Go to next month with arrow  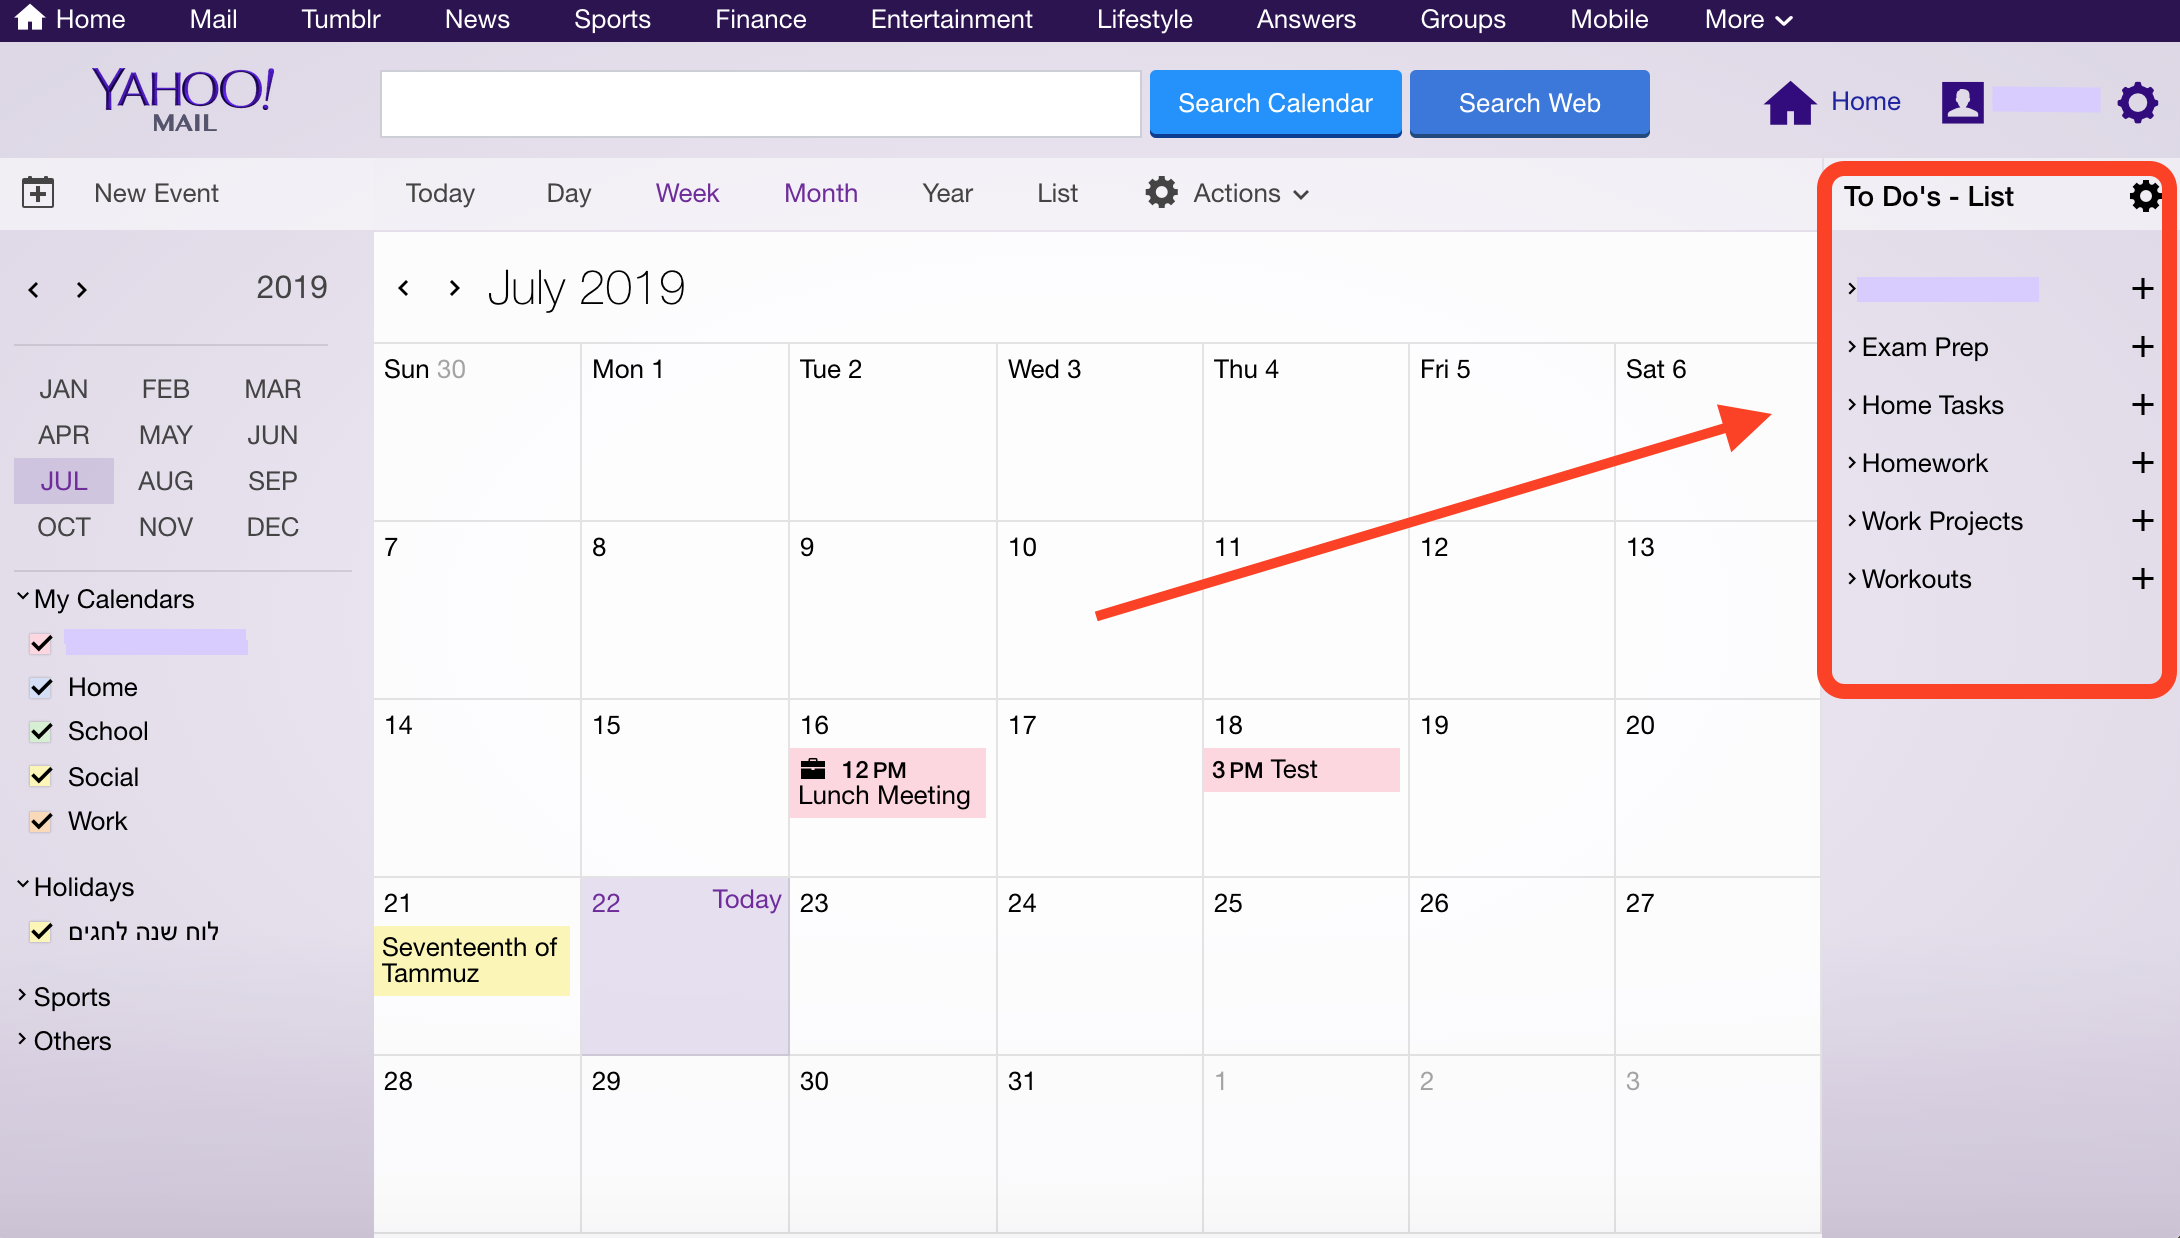pos(455,288)
